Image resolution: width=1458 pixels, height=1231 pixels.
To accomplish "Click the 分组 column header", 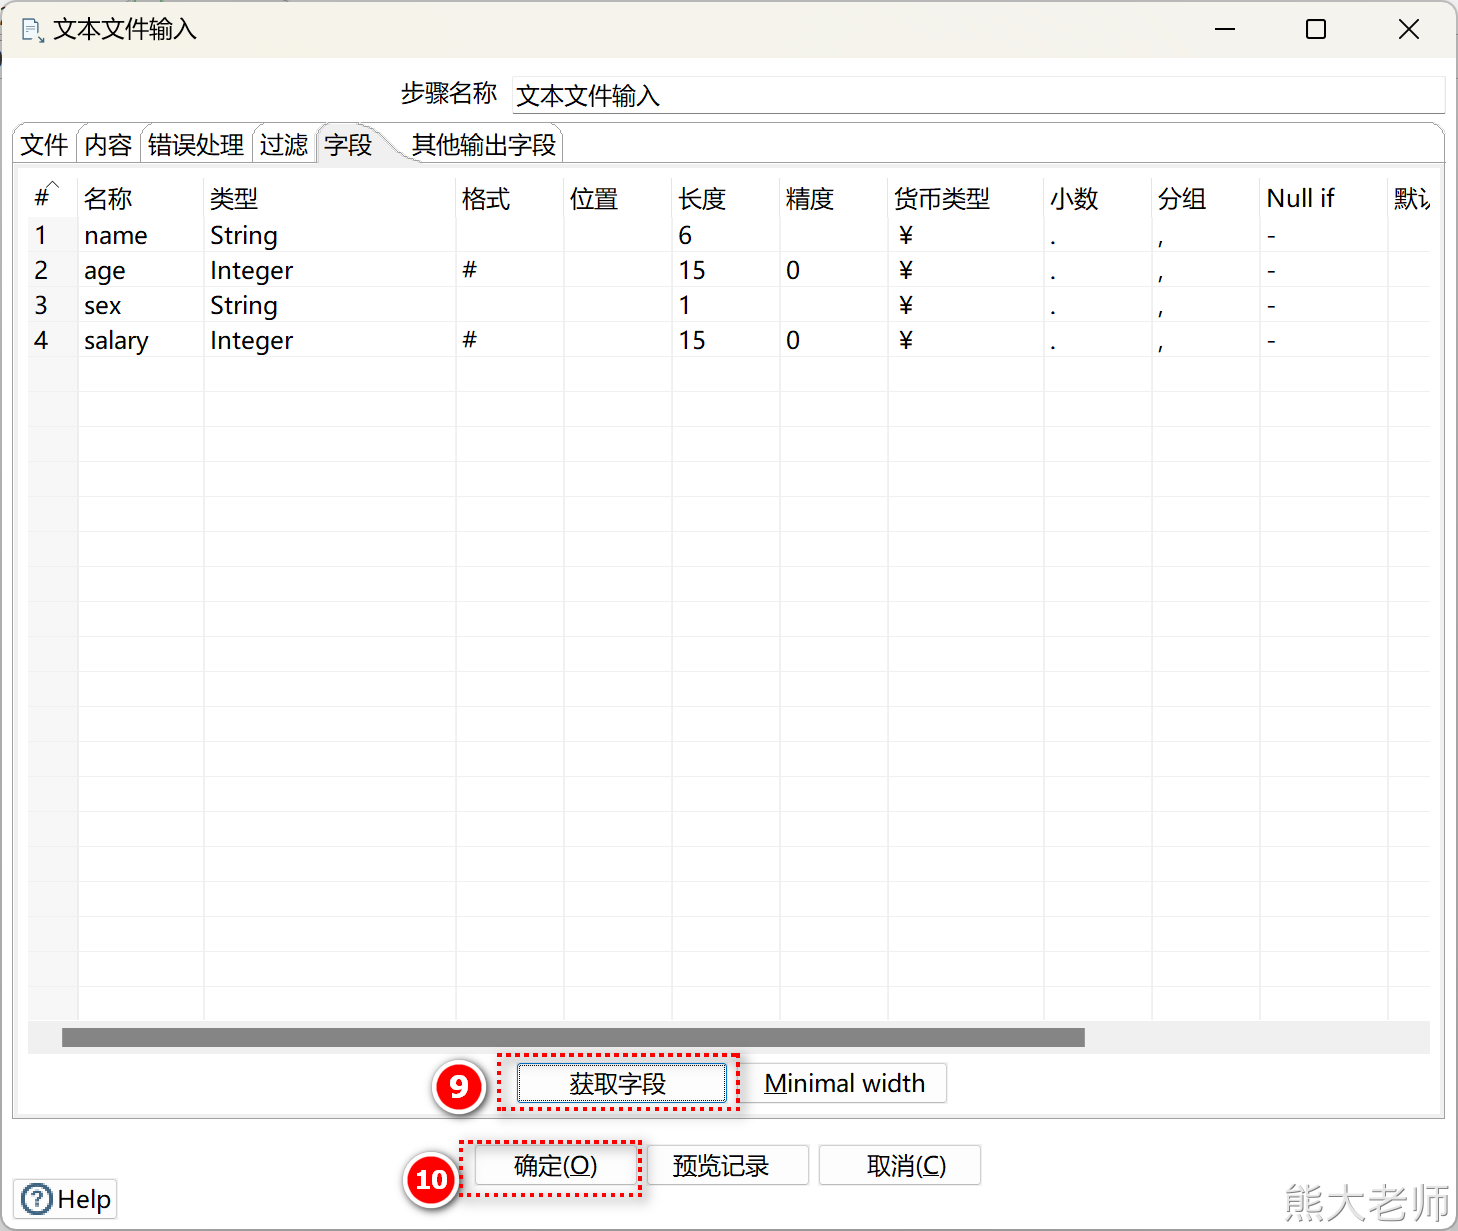I will tap(1206, 198).
